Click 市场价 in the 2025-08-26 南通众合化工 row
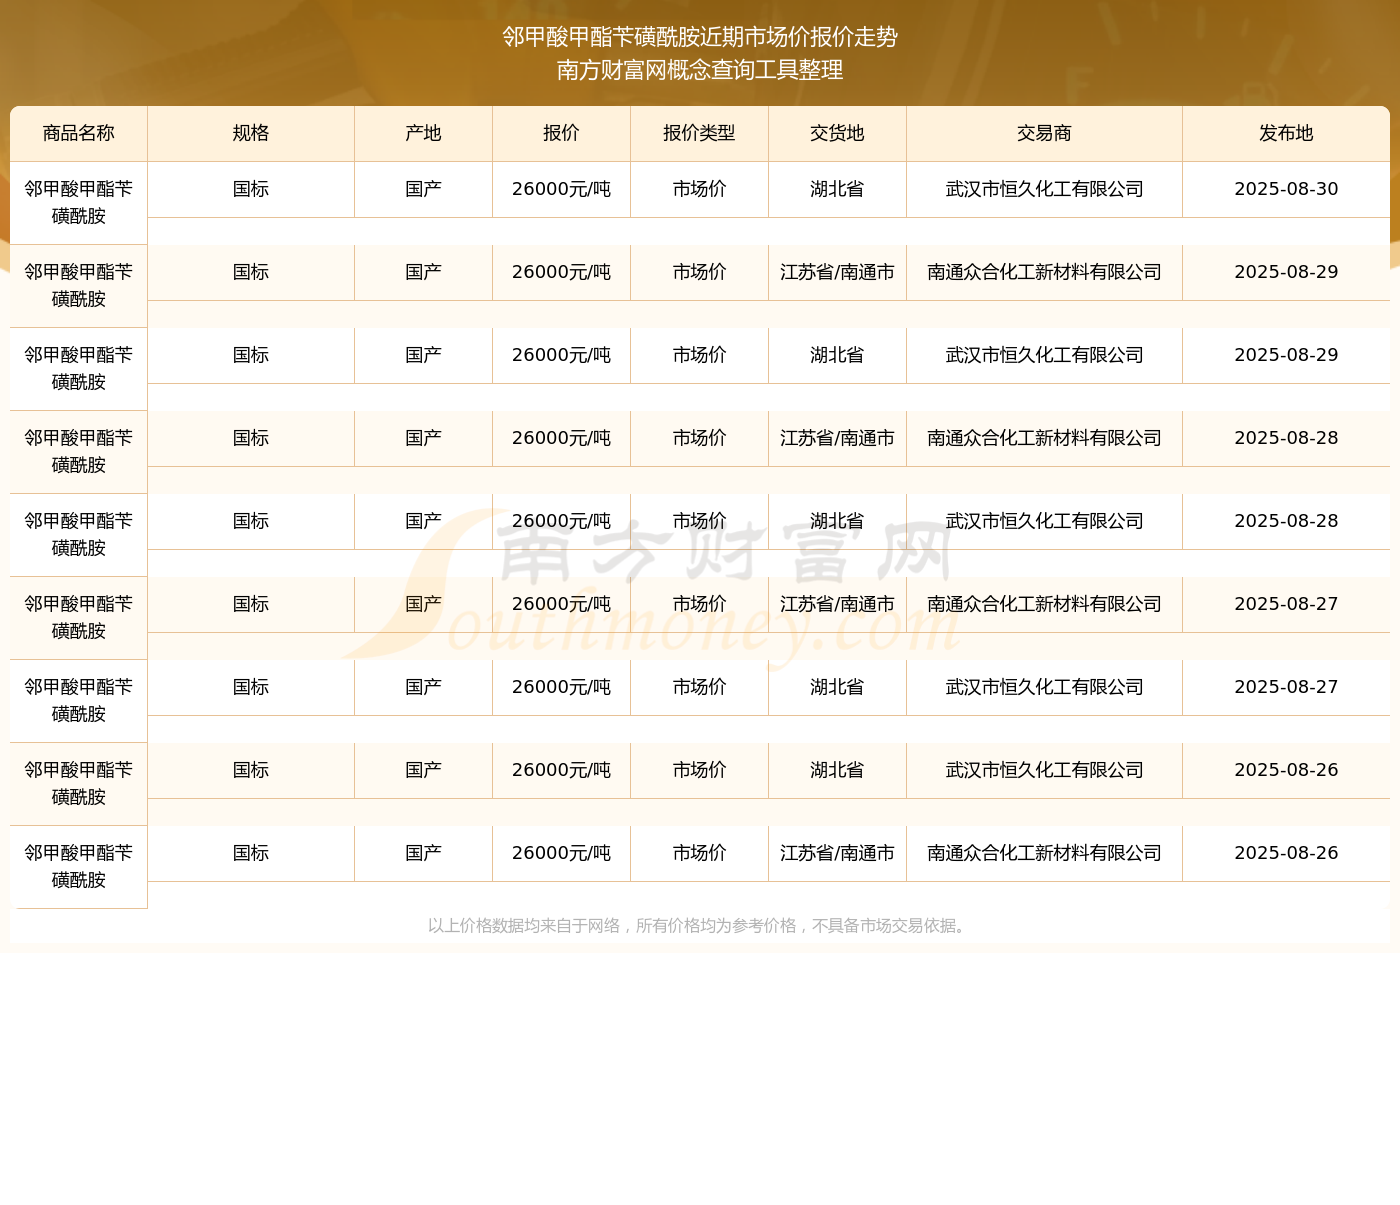The width and height of the screenshot is (1400, 1205). point(699,853)
